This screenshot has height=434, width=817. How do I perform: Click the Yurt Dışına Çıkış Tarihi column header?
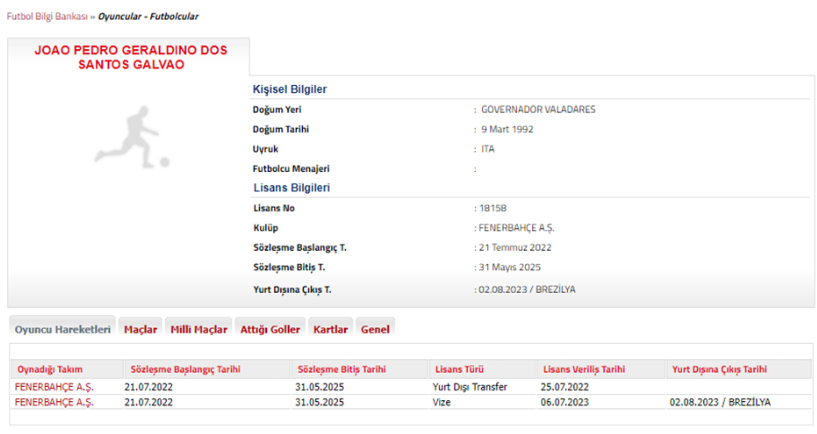720,369
